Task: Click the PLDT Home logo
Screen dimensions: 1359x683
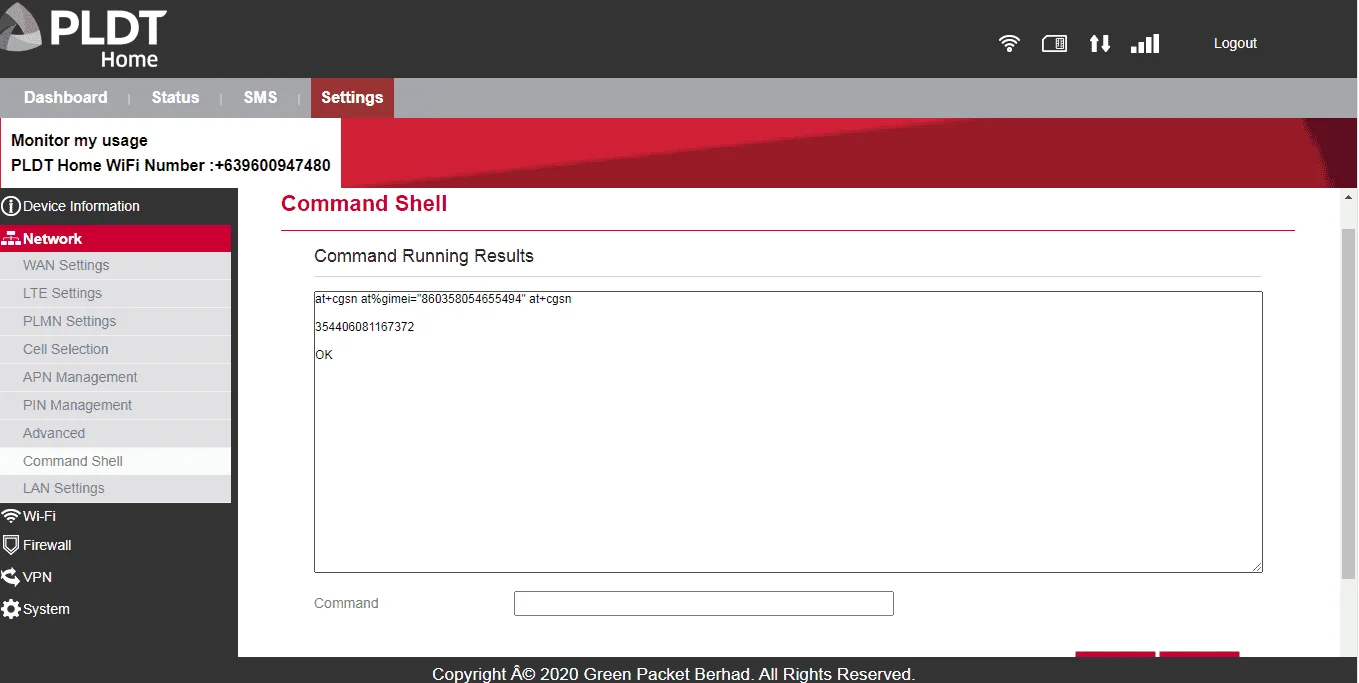Action: [83, 37]
